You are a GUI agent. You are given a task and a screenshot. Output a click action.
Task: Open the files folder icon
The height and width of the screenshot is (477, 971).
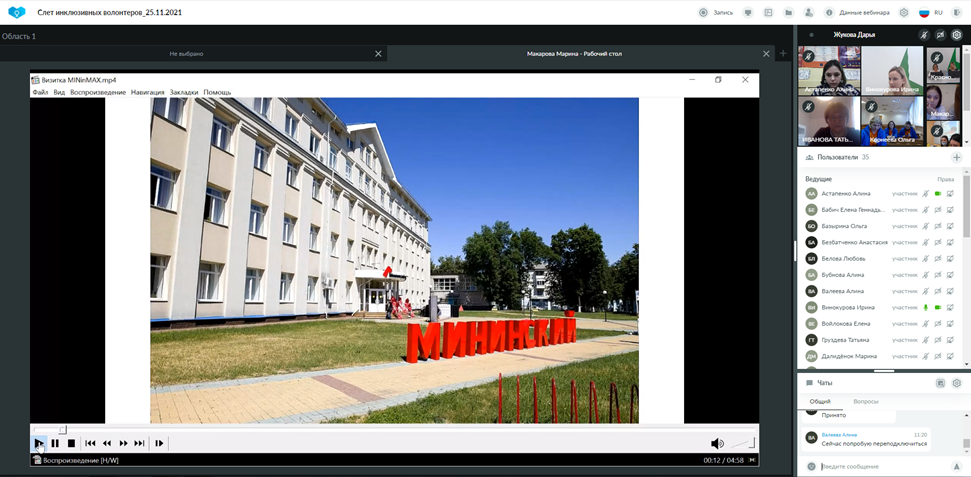click(788, 12)
